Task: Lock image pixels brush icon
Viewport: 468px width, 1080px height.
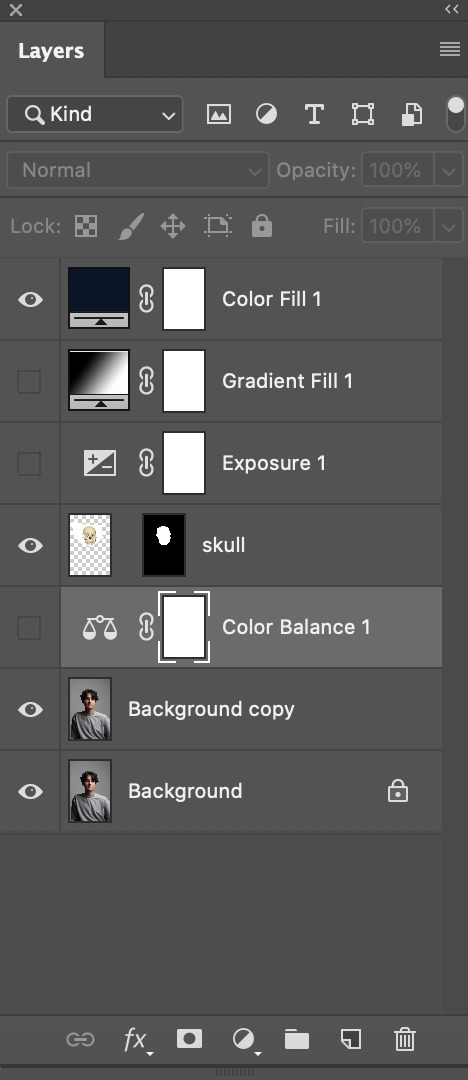Action: pos(131,226)
